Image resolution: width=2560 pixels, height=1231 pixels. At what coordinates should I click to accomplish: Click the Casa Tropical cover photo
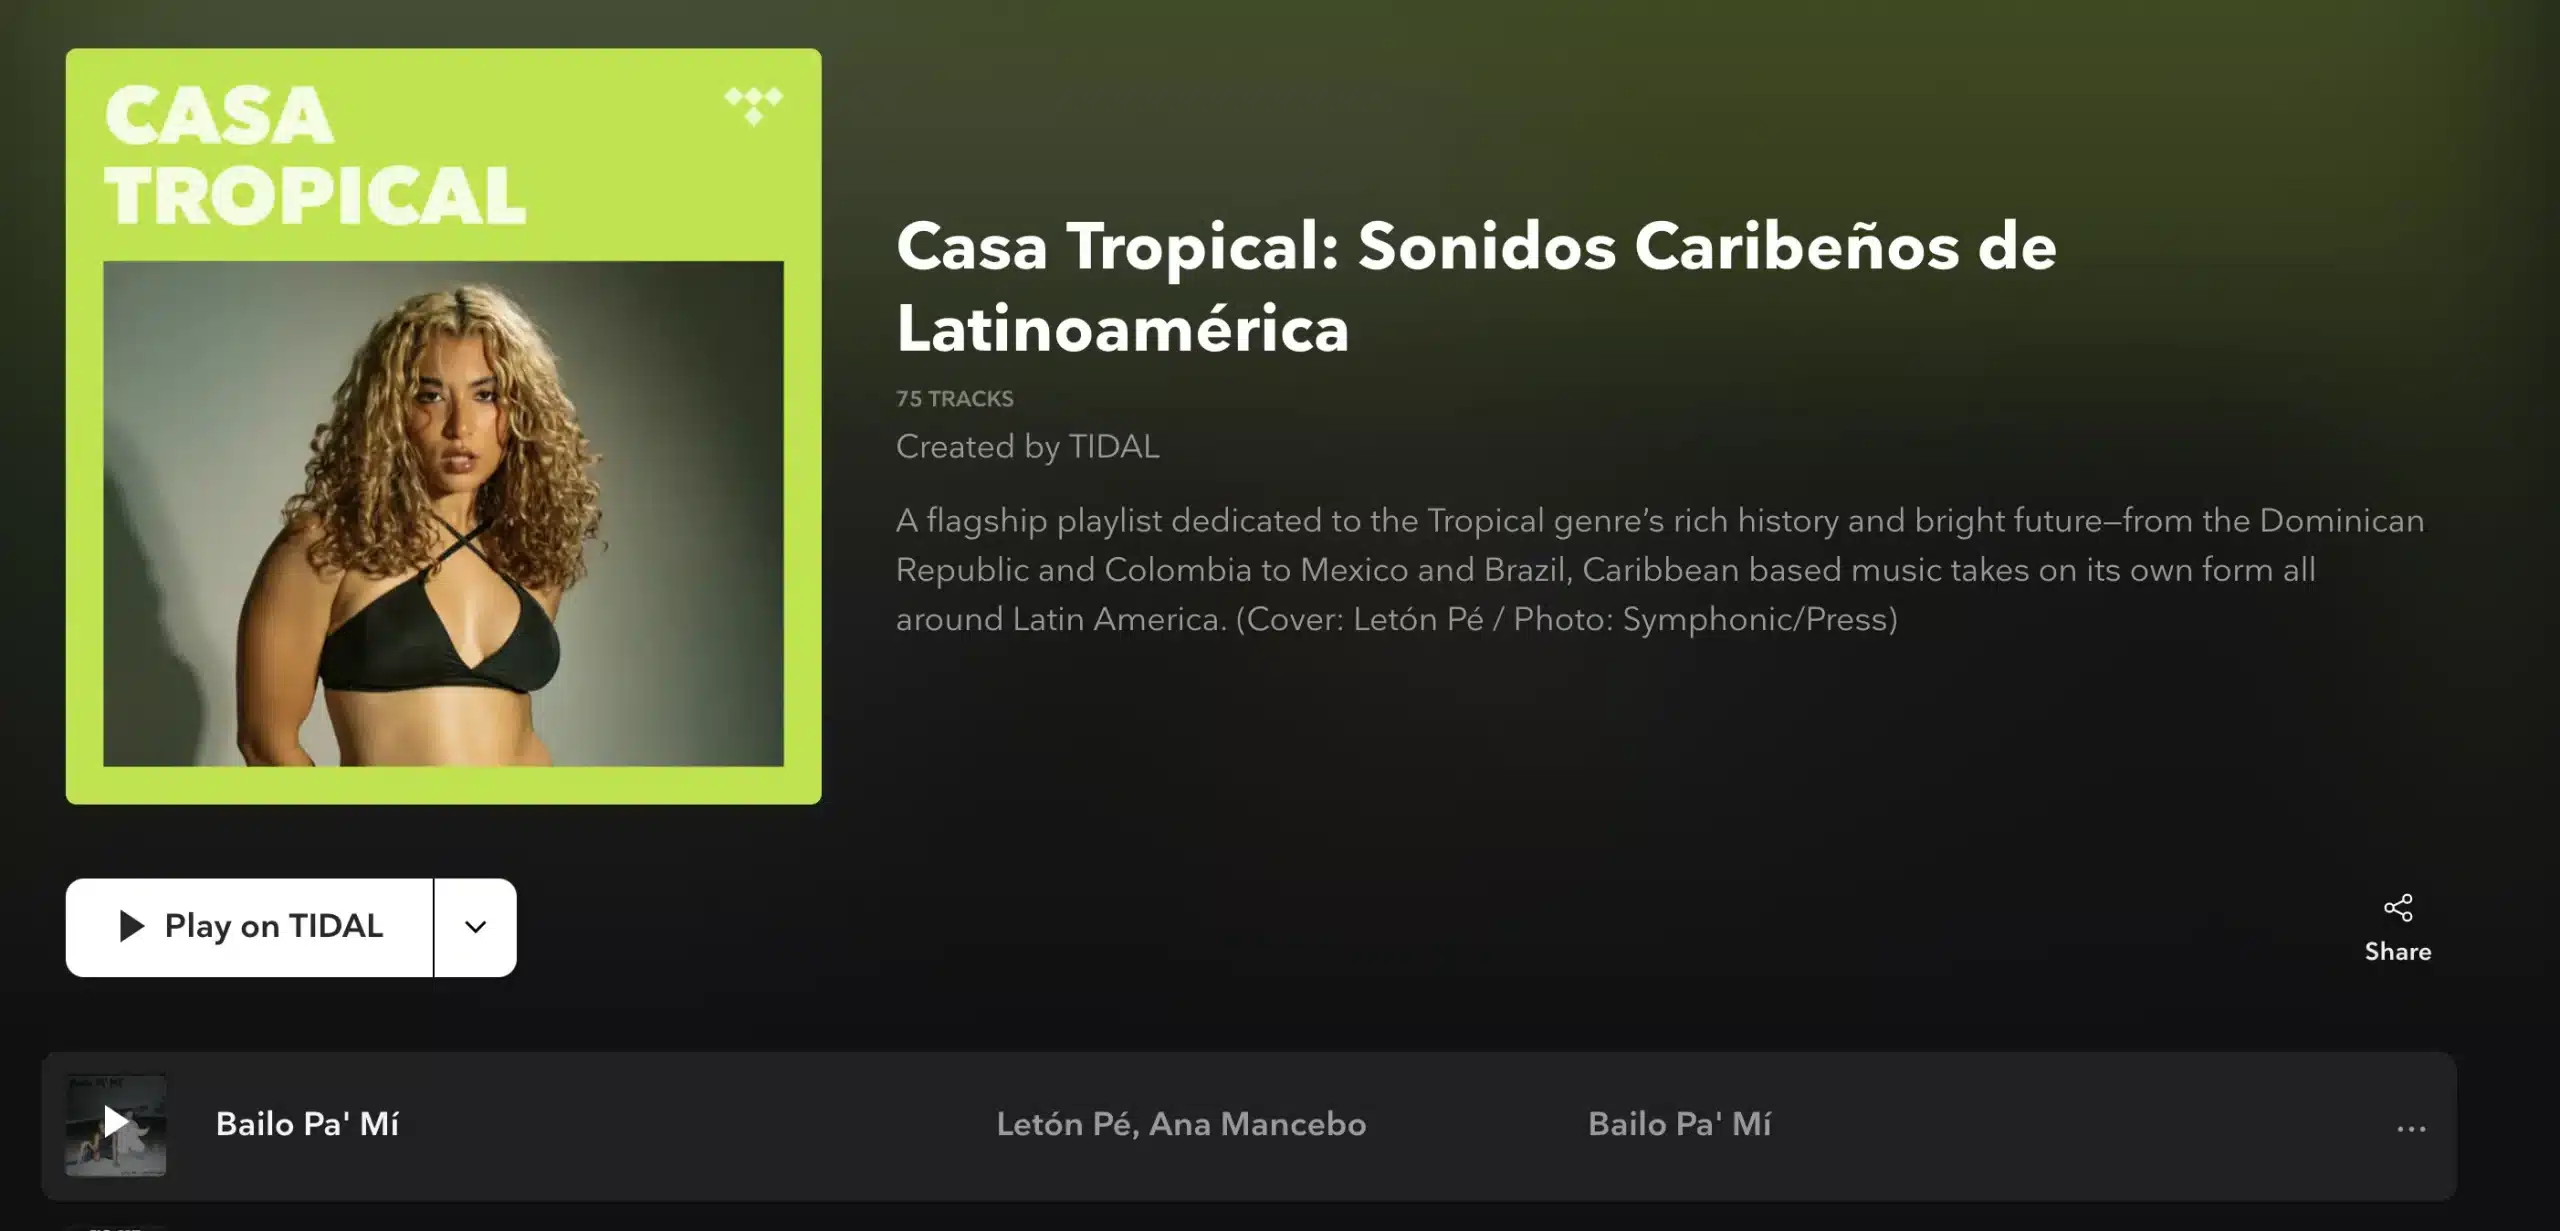coord(443,513)
